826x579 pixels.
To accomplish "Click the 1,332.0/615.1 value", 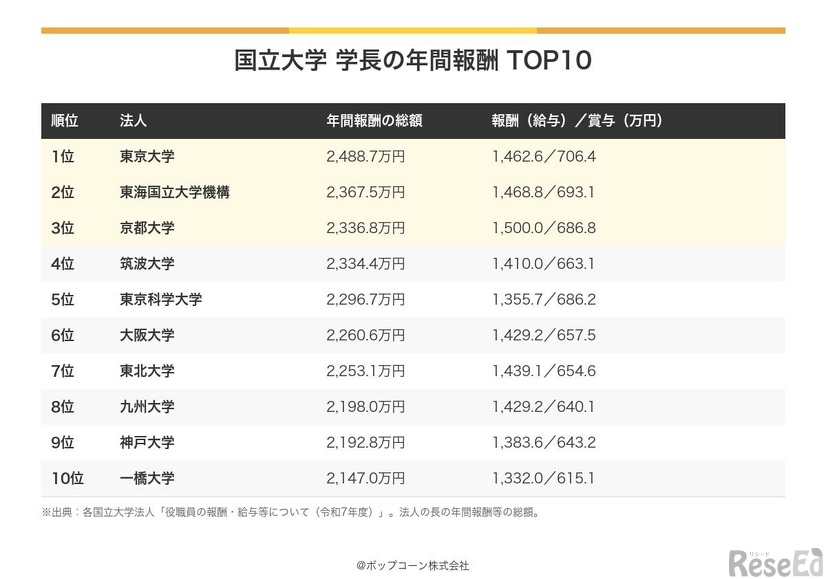I will [x=543, y=478].
